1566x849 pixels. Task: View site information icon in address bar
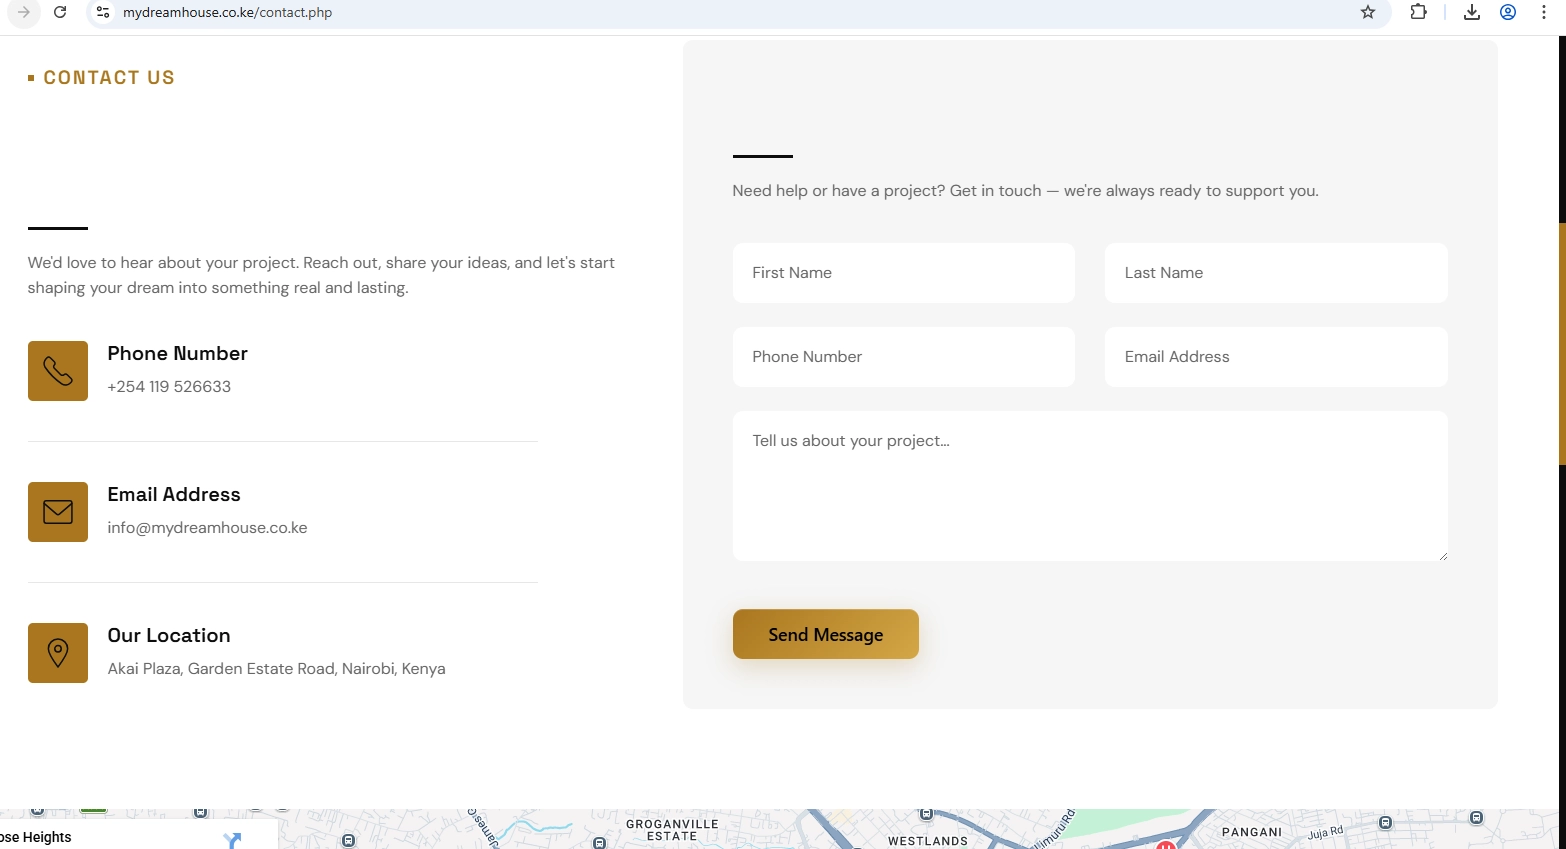[103, 12]
